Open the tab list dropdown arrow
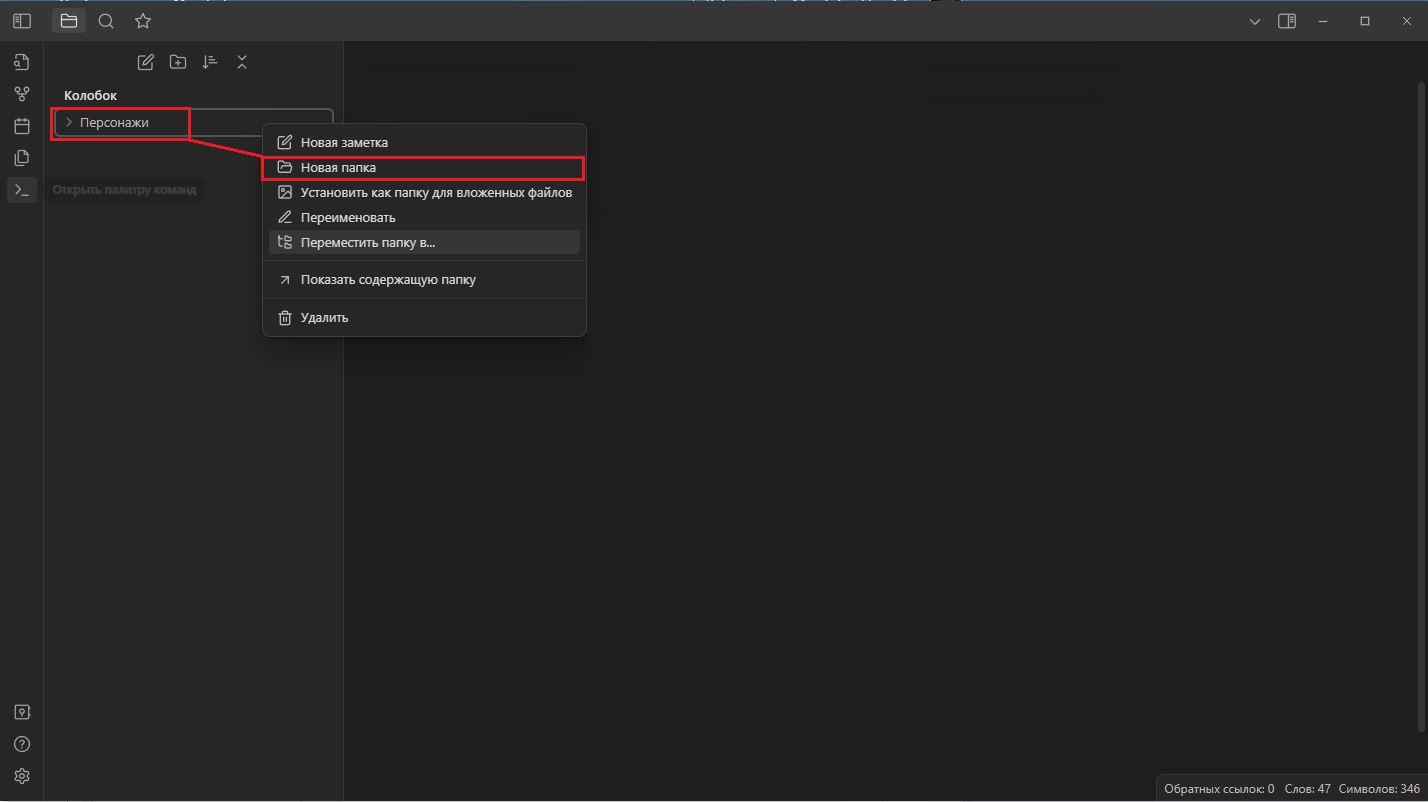 pos(1254,21)
